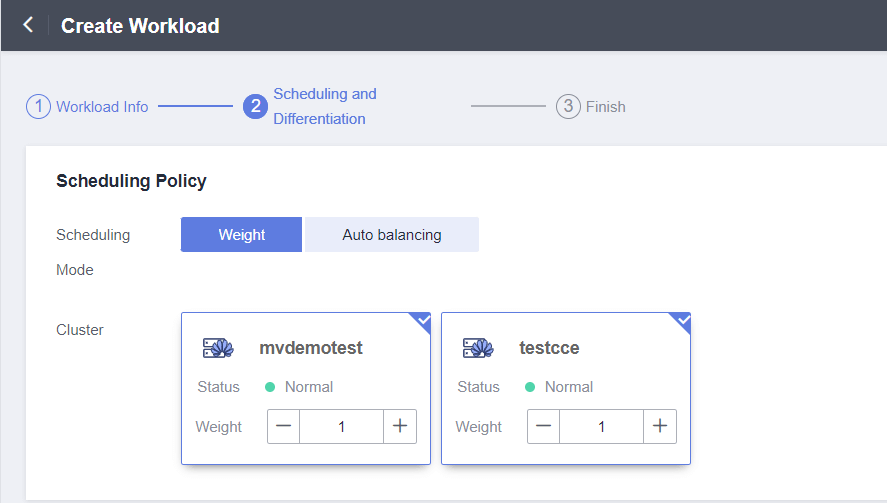The width and height of the screenshot is (887, 503).
Task: Switch to Auto balancing scheduling mode
Action: tap(392, 235)
